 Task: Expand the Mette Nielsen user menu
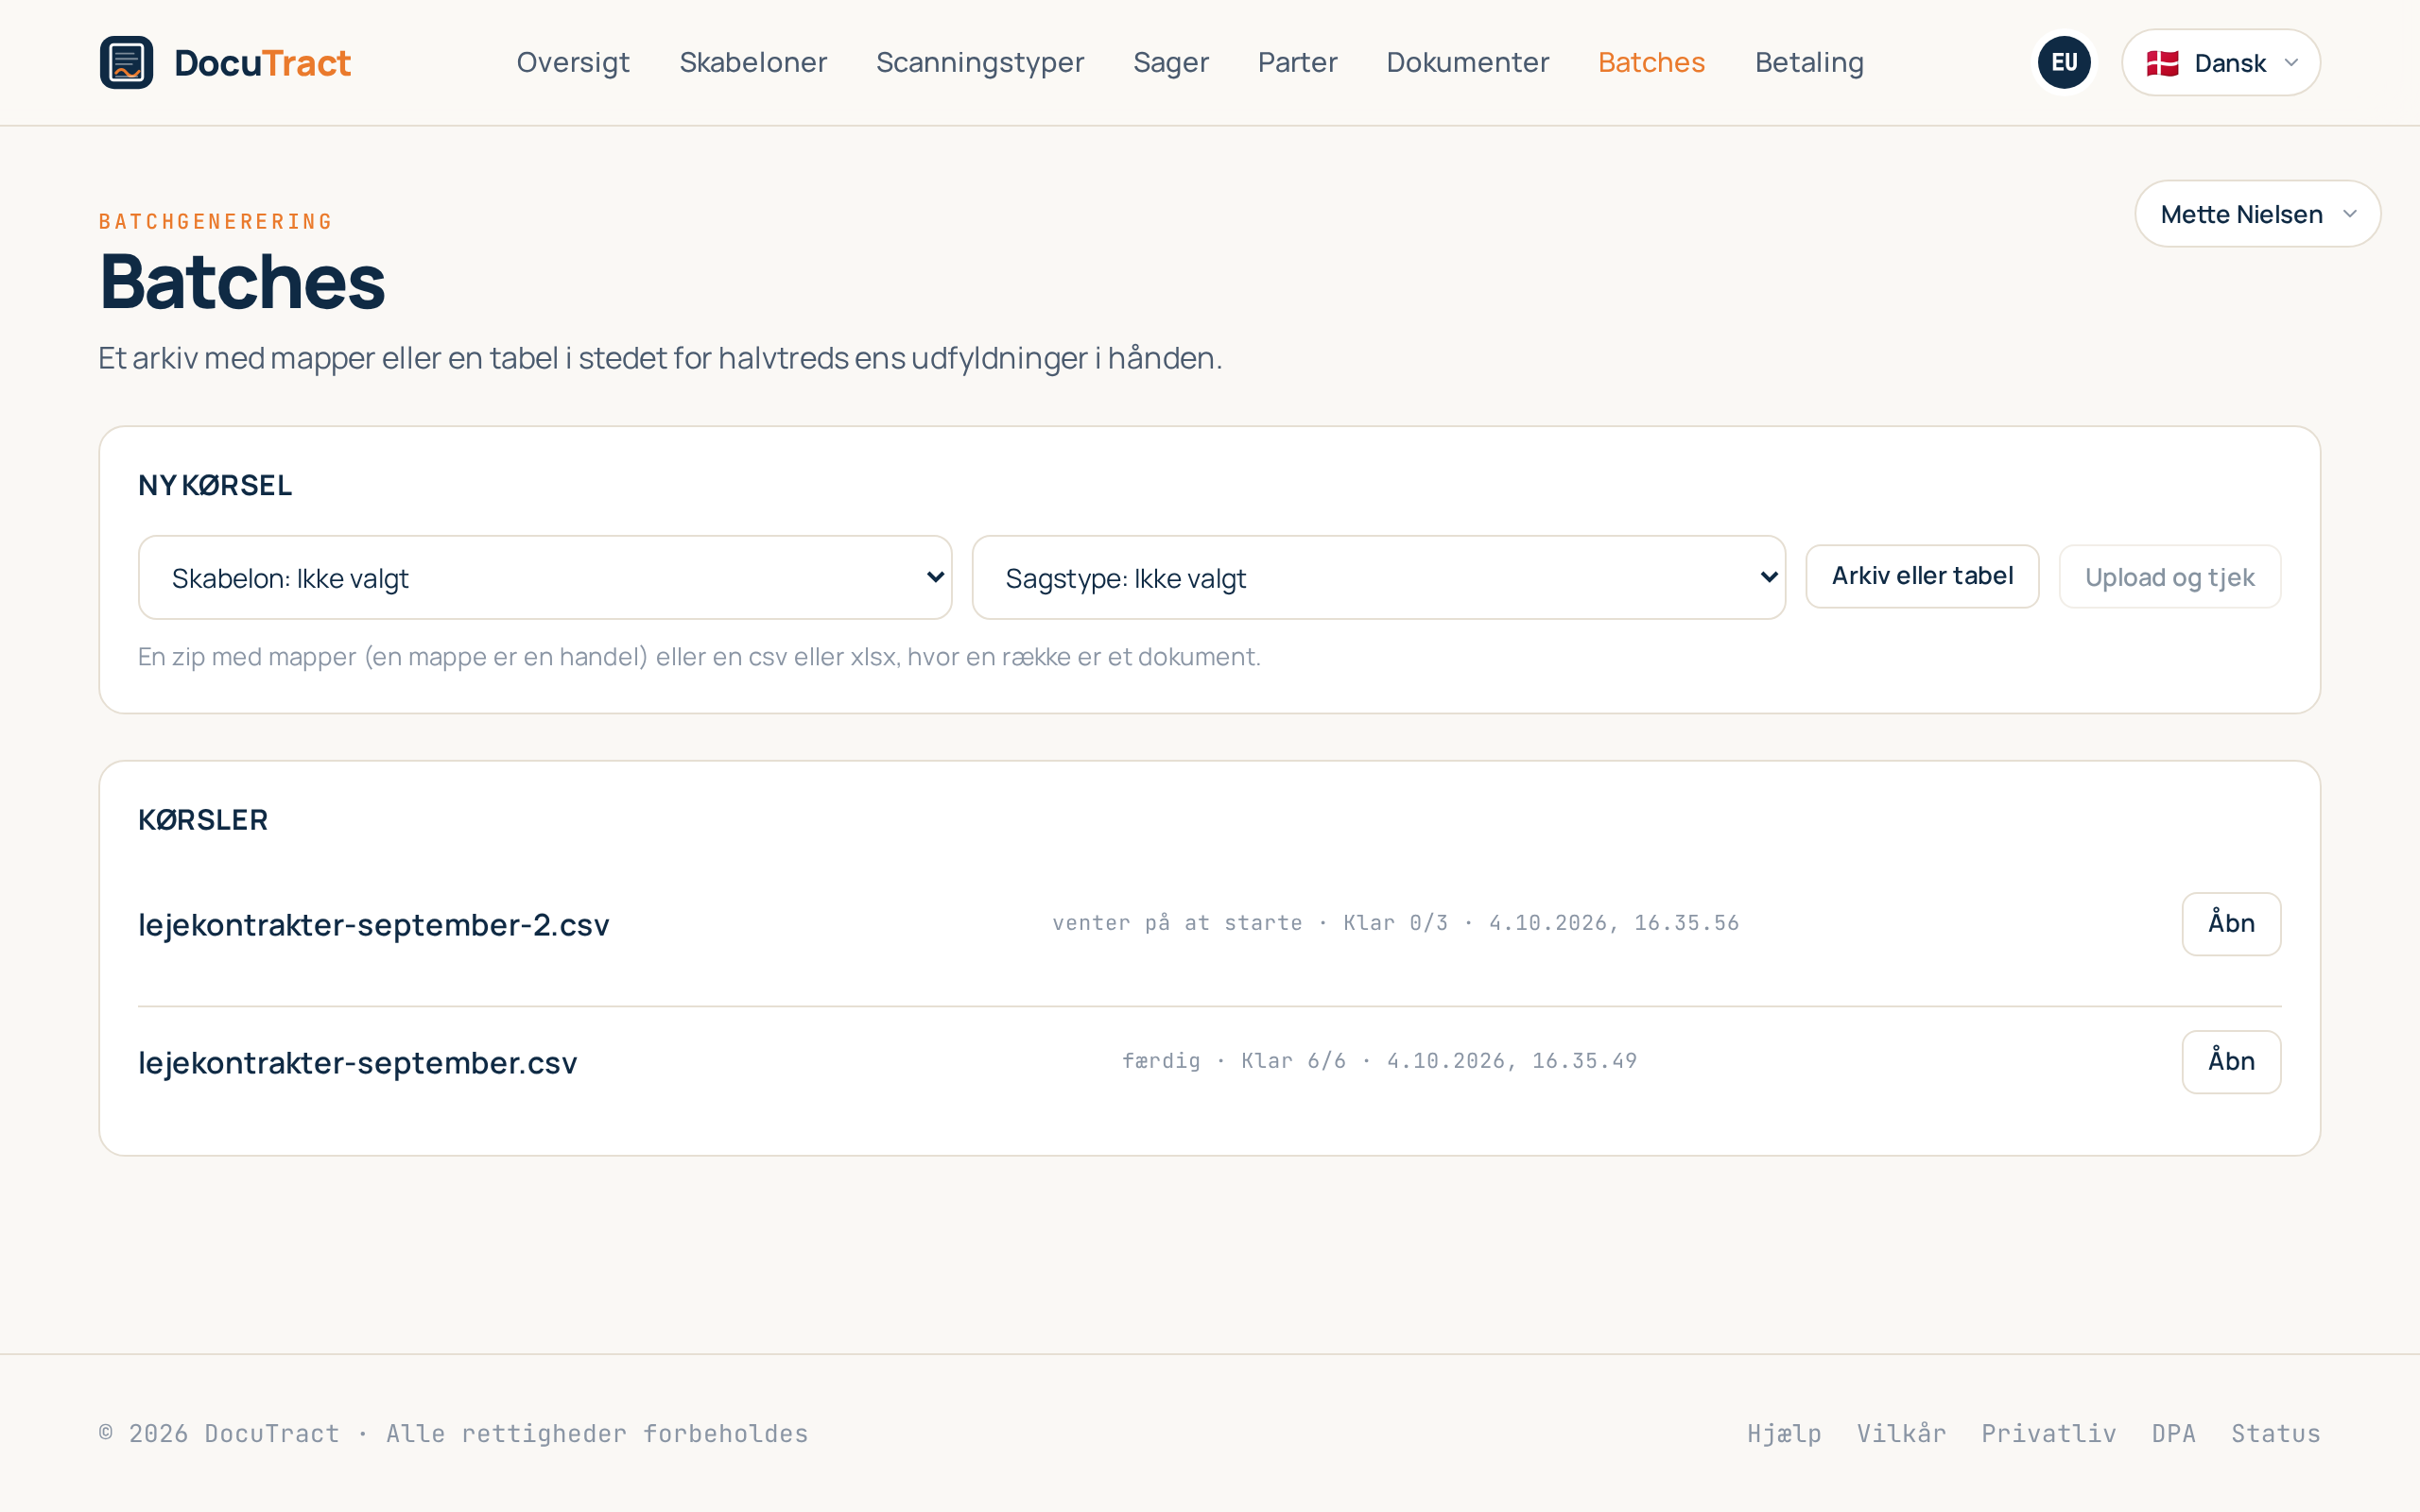[x=2257, y=214]
